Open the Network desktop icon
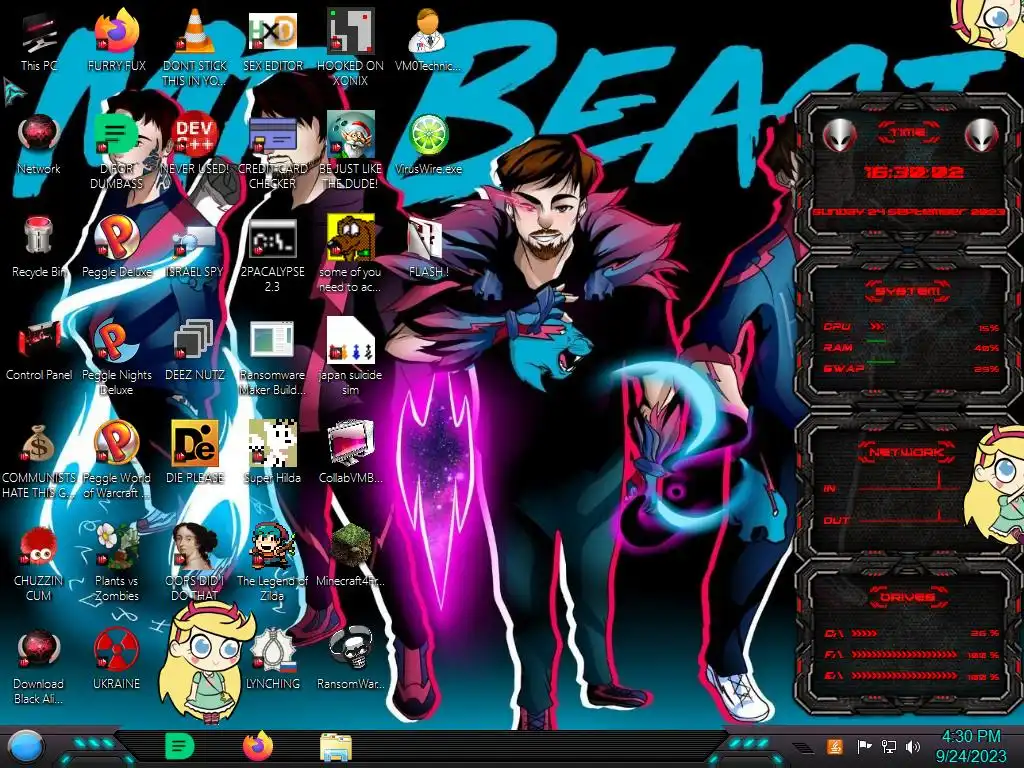Image resolution: width=1024 pixels, height=768 pixels. click(x=39, y=144)
